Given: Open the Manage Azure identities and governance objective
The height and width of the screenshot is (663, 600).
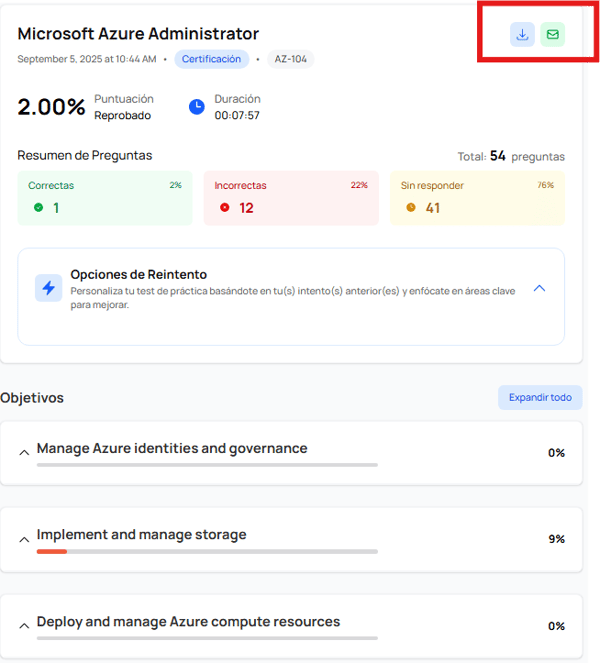Looking at the screenshot, I should [x=172, y=449].
